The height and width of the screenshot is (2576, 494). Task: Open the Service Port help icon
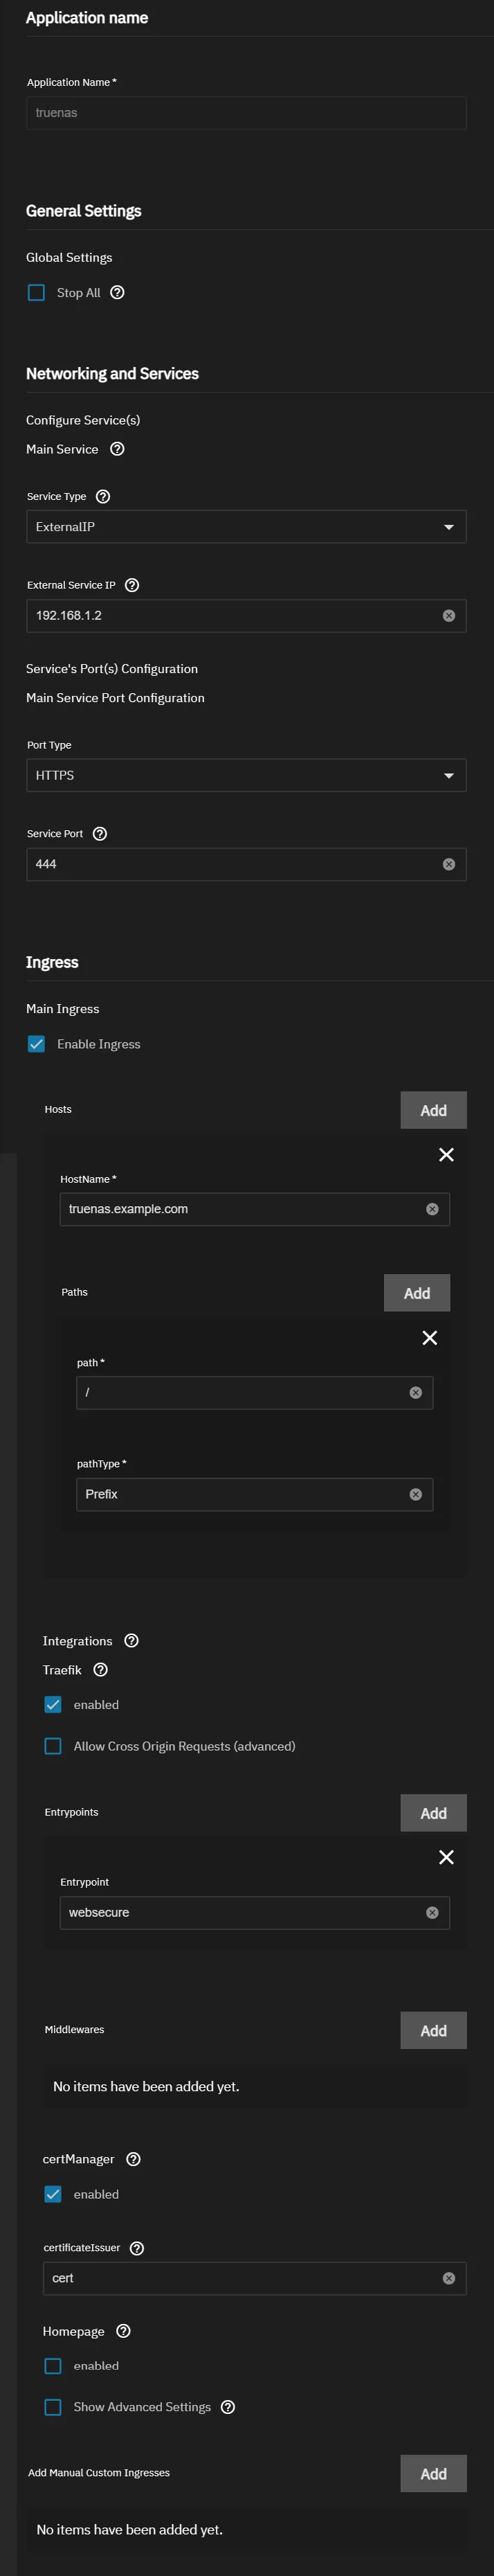pyautogui.click(x=98, y=832)
